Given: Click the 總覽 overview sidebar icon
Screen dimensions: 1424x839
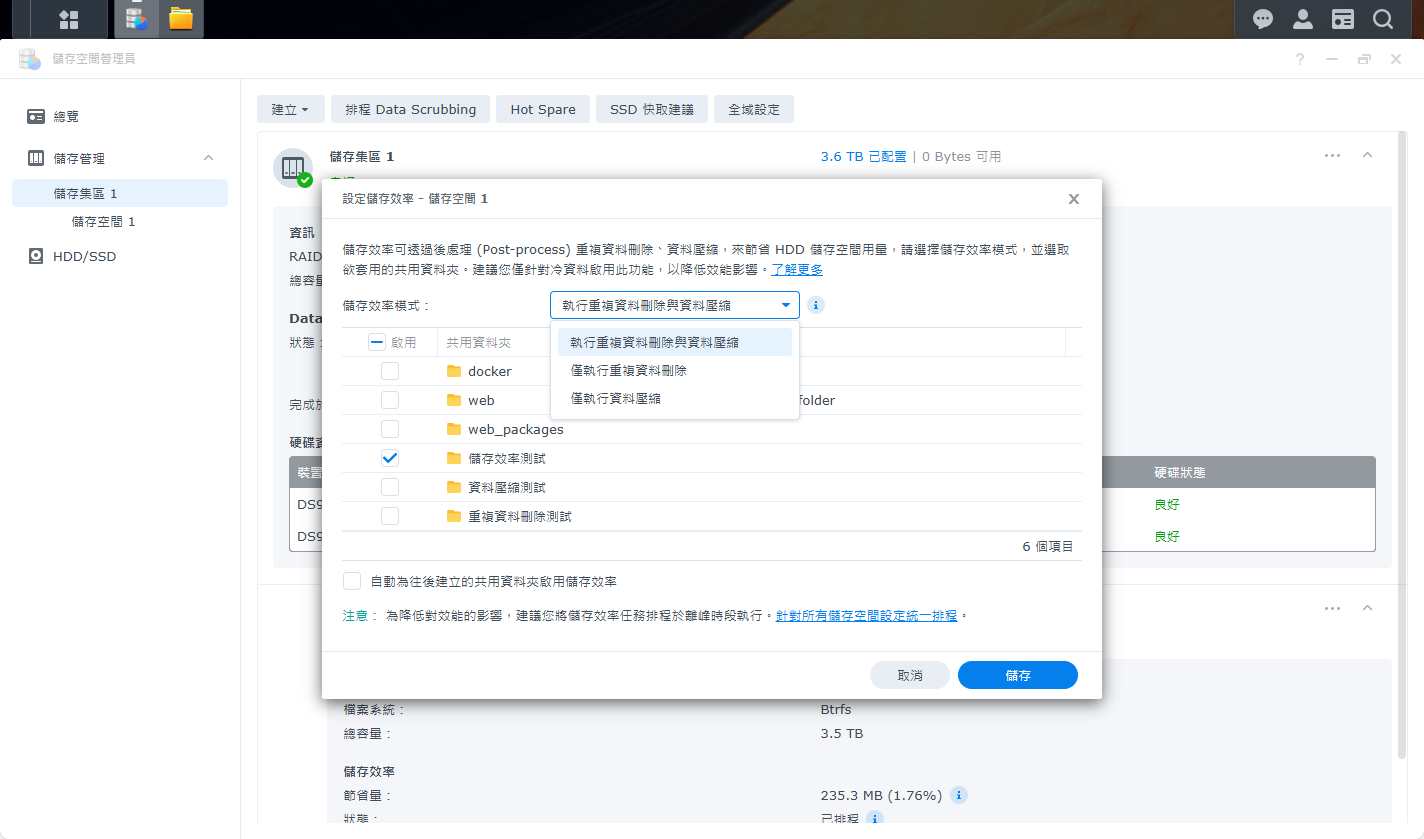Looking at the screenshot, I should pos(36,116).
